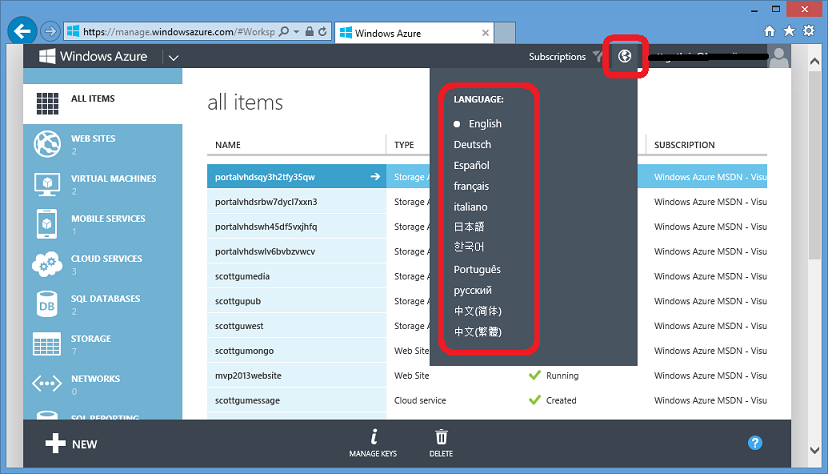Sort by the TYPE column header
The height and width of the screenshot is (474, 828).
coord(404,145)
